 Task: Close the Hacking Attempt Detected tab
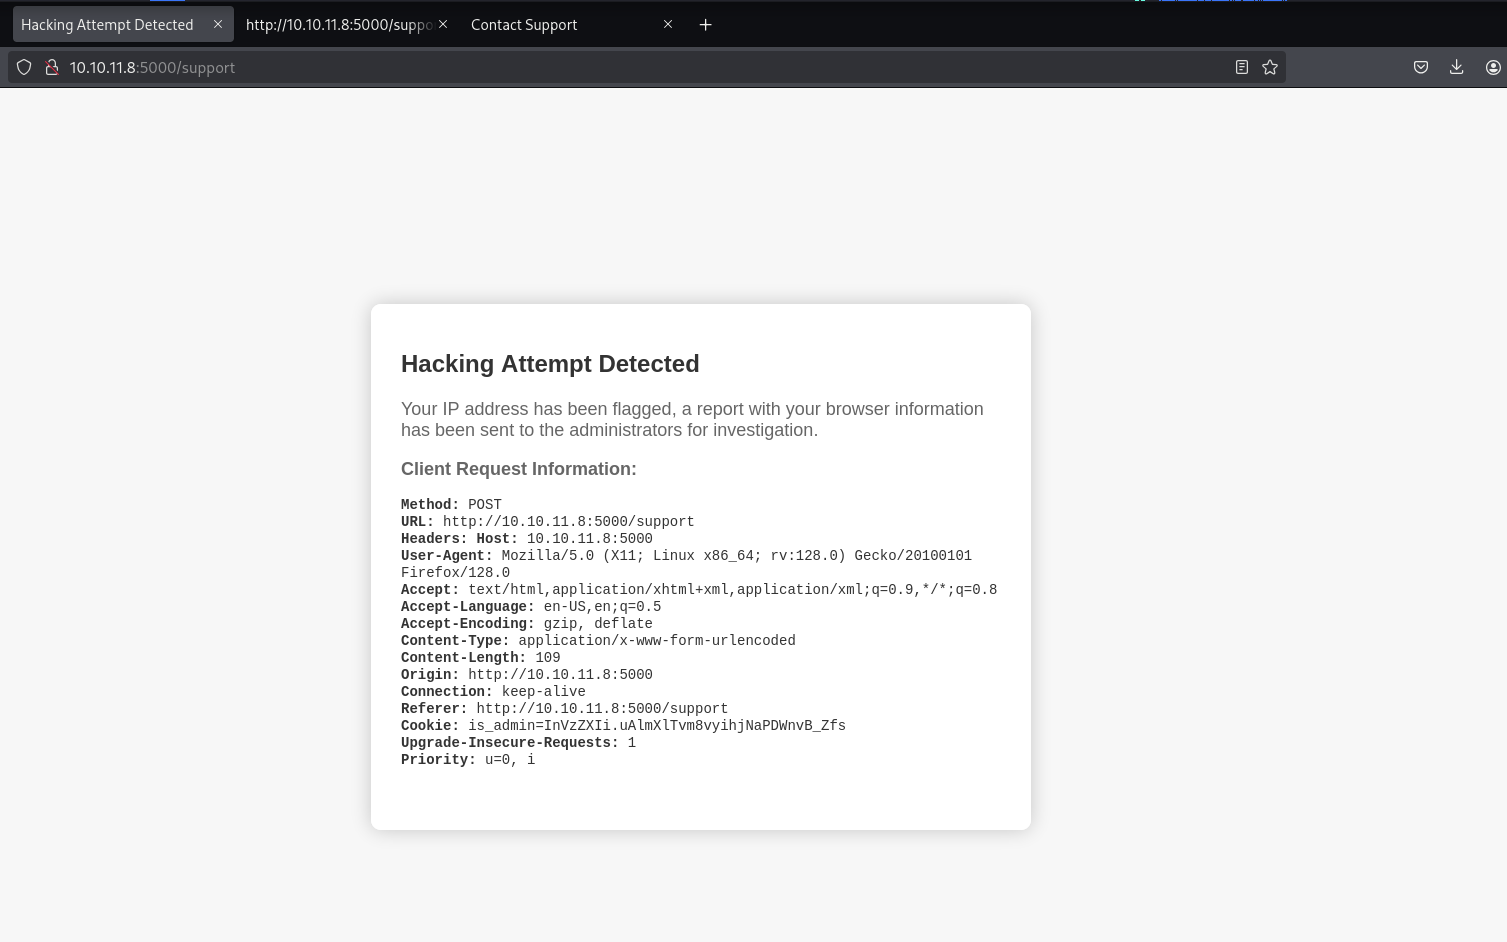pyautogui.click(x=218, y=24)
